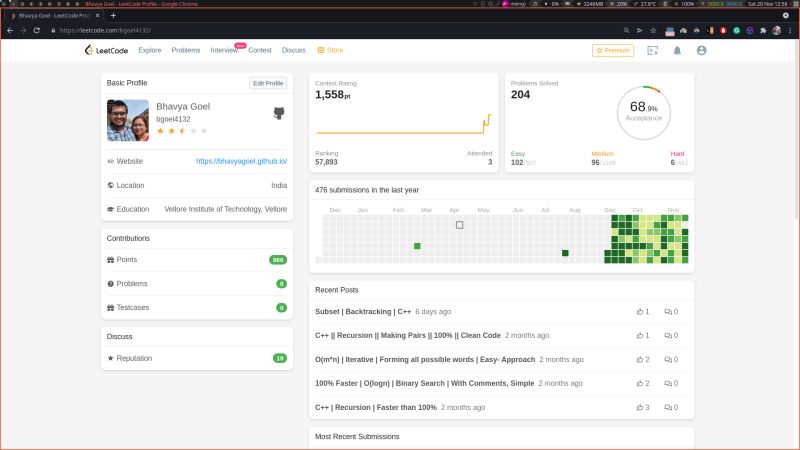Click the green March square in heatmap
Image resolution: width=800 pixels, height=450 pixels.
click(x=417, y=246)
